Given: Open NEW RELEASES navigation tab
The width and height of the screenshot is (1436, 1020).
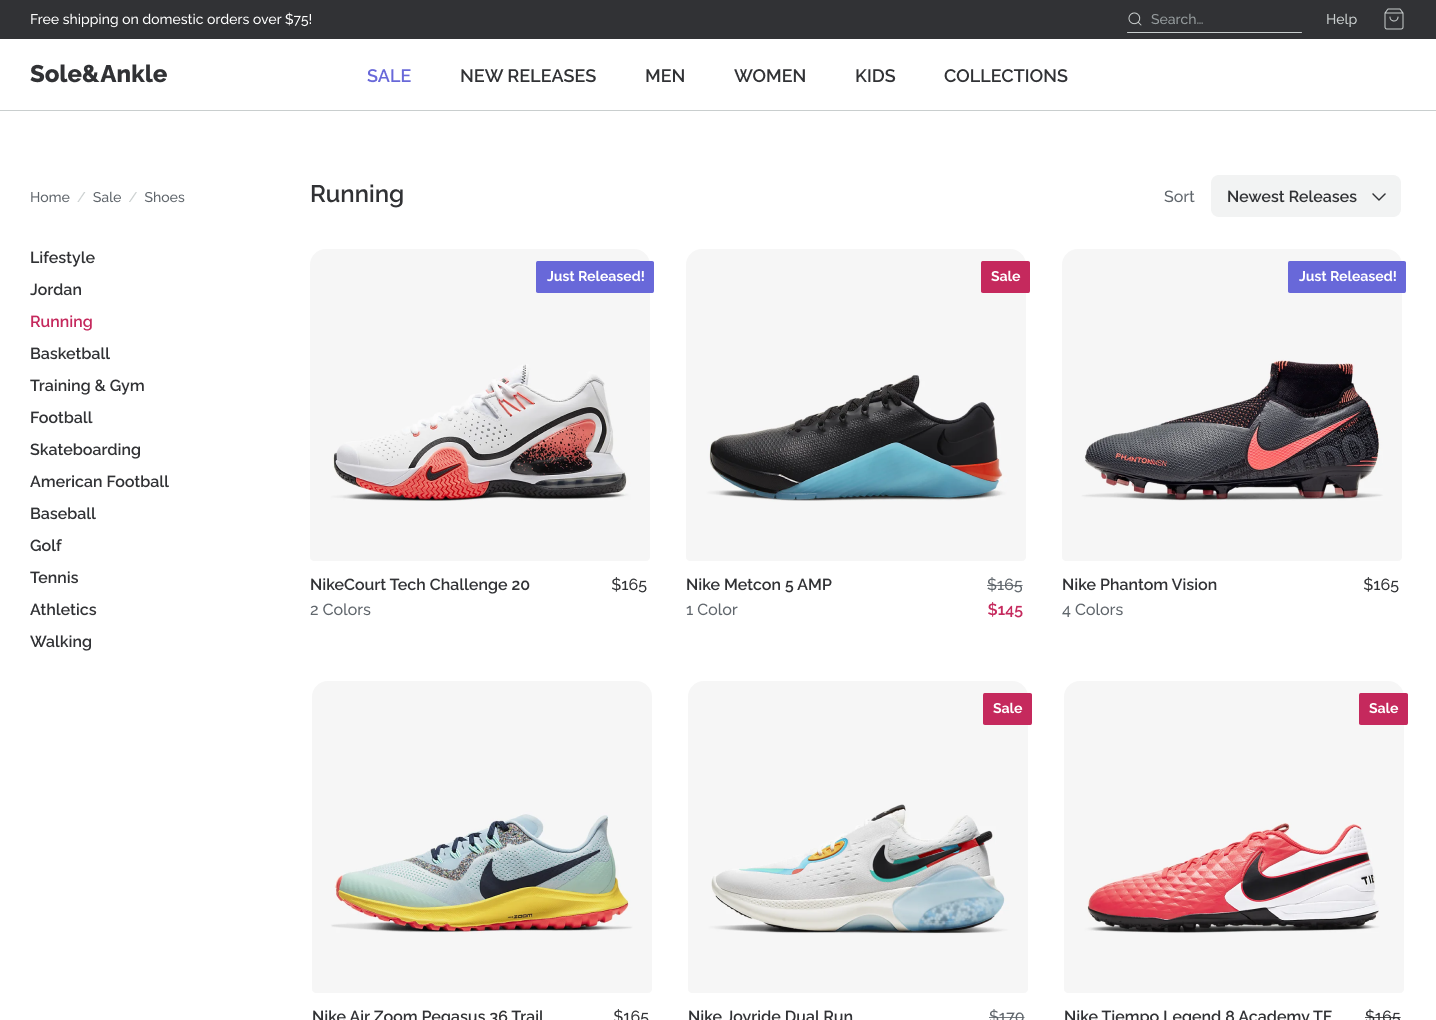Looking at the screenshot, I should point(528,76).
